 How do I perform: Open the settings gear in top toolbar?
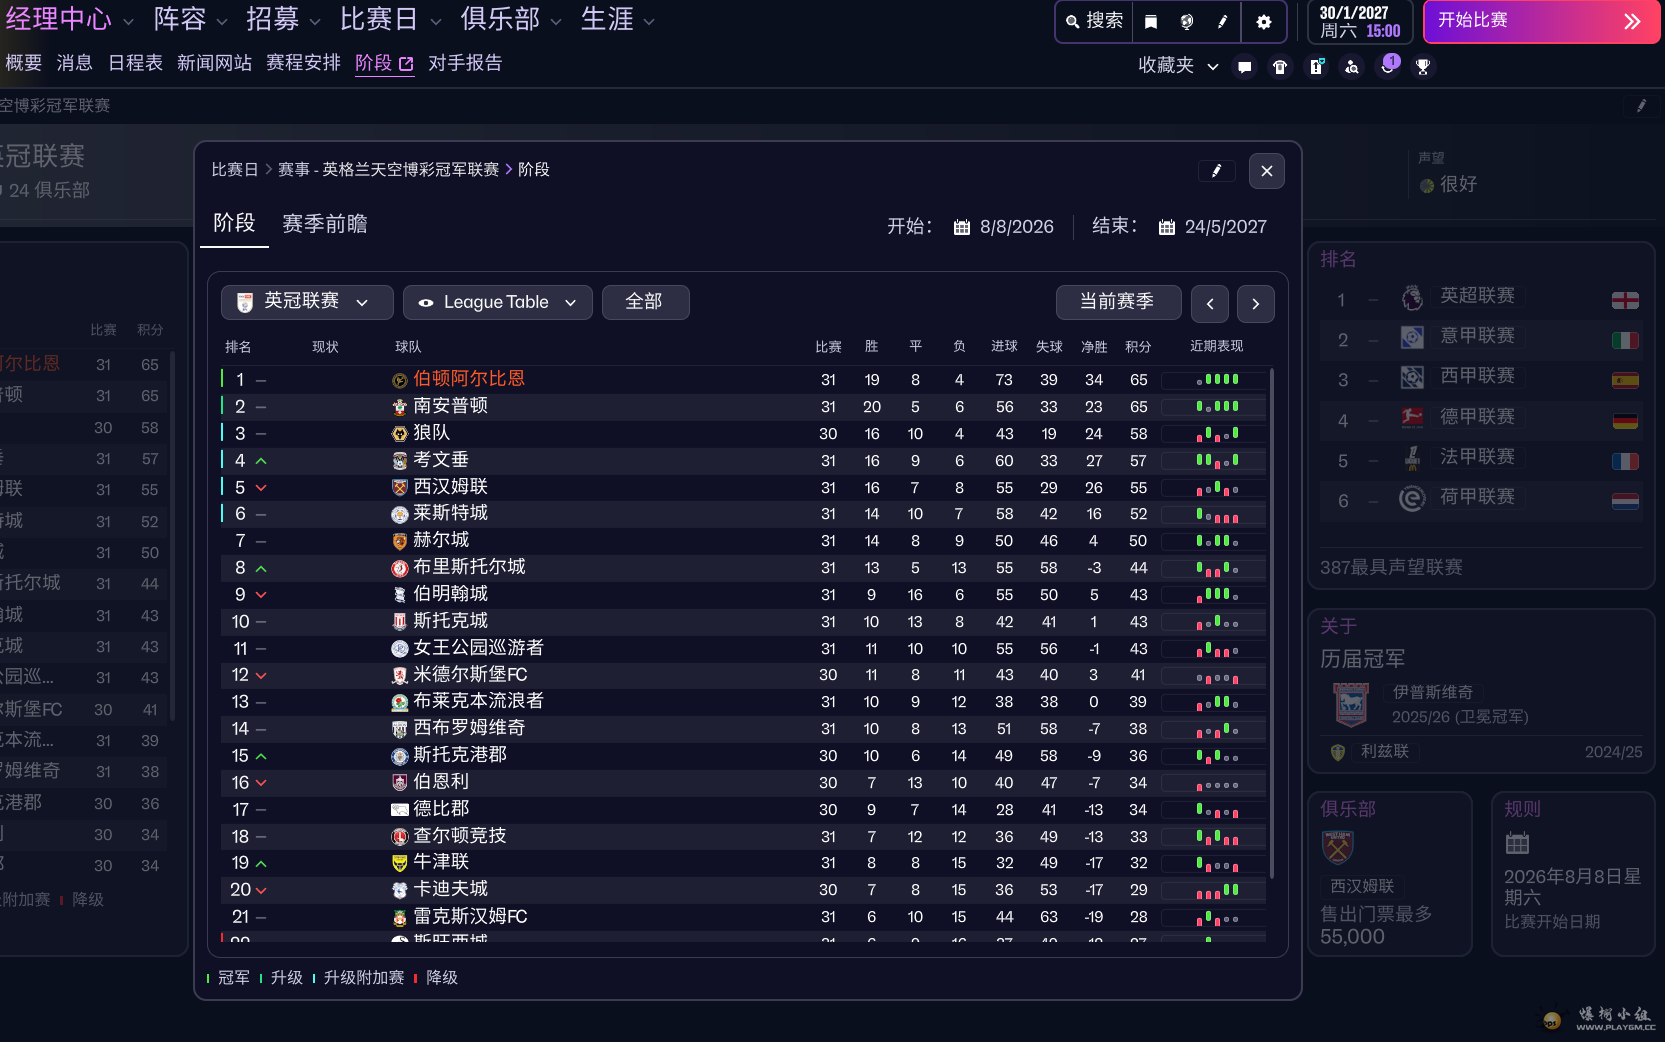tap(1264, 22)
